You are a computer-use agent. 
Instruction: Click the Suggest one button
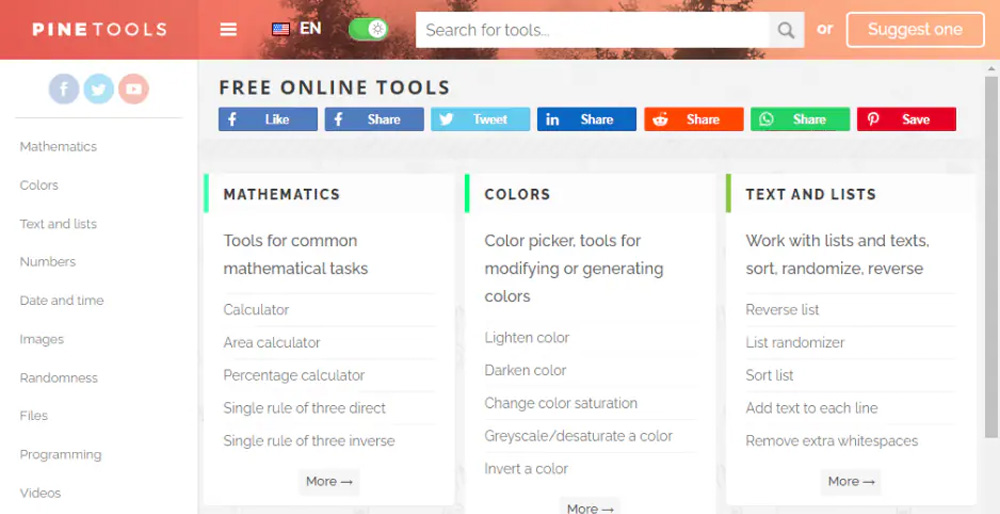pos(915,29)
